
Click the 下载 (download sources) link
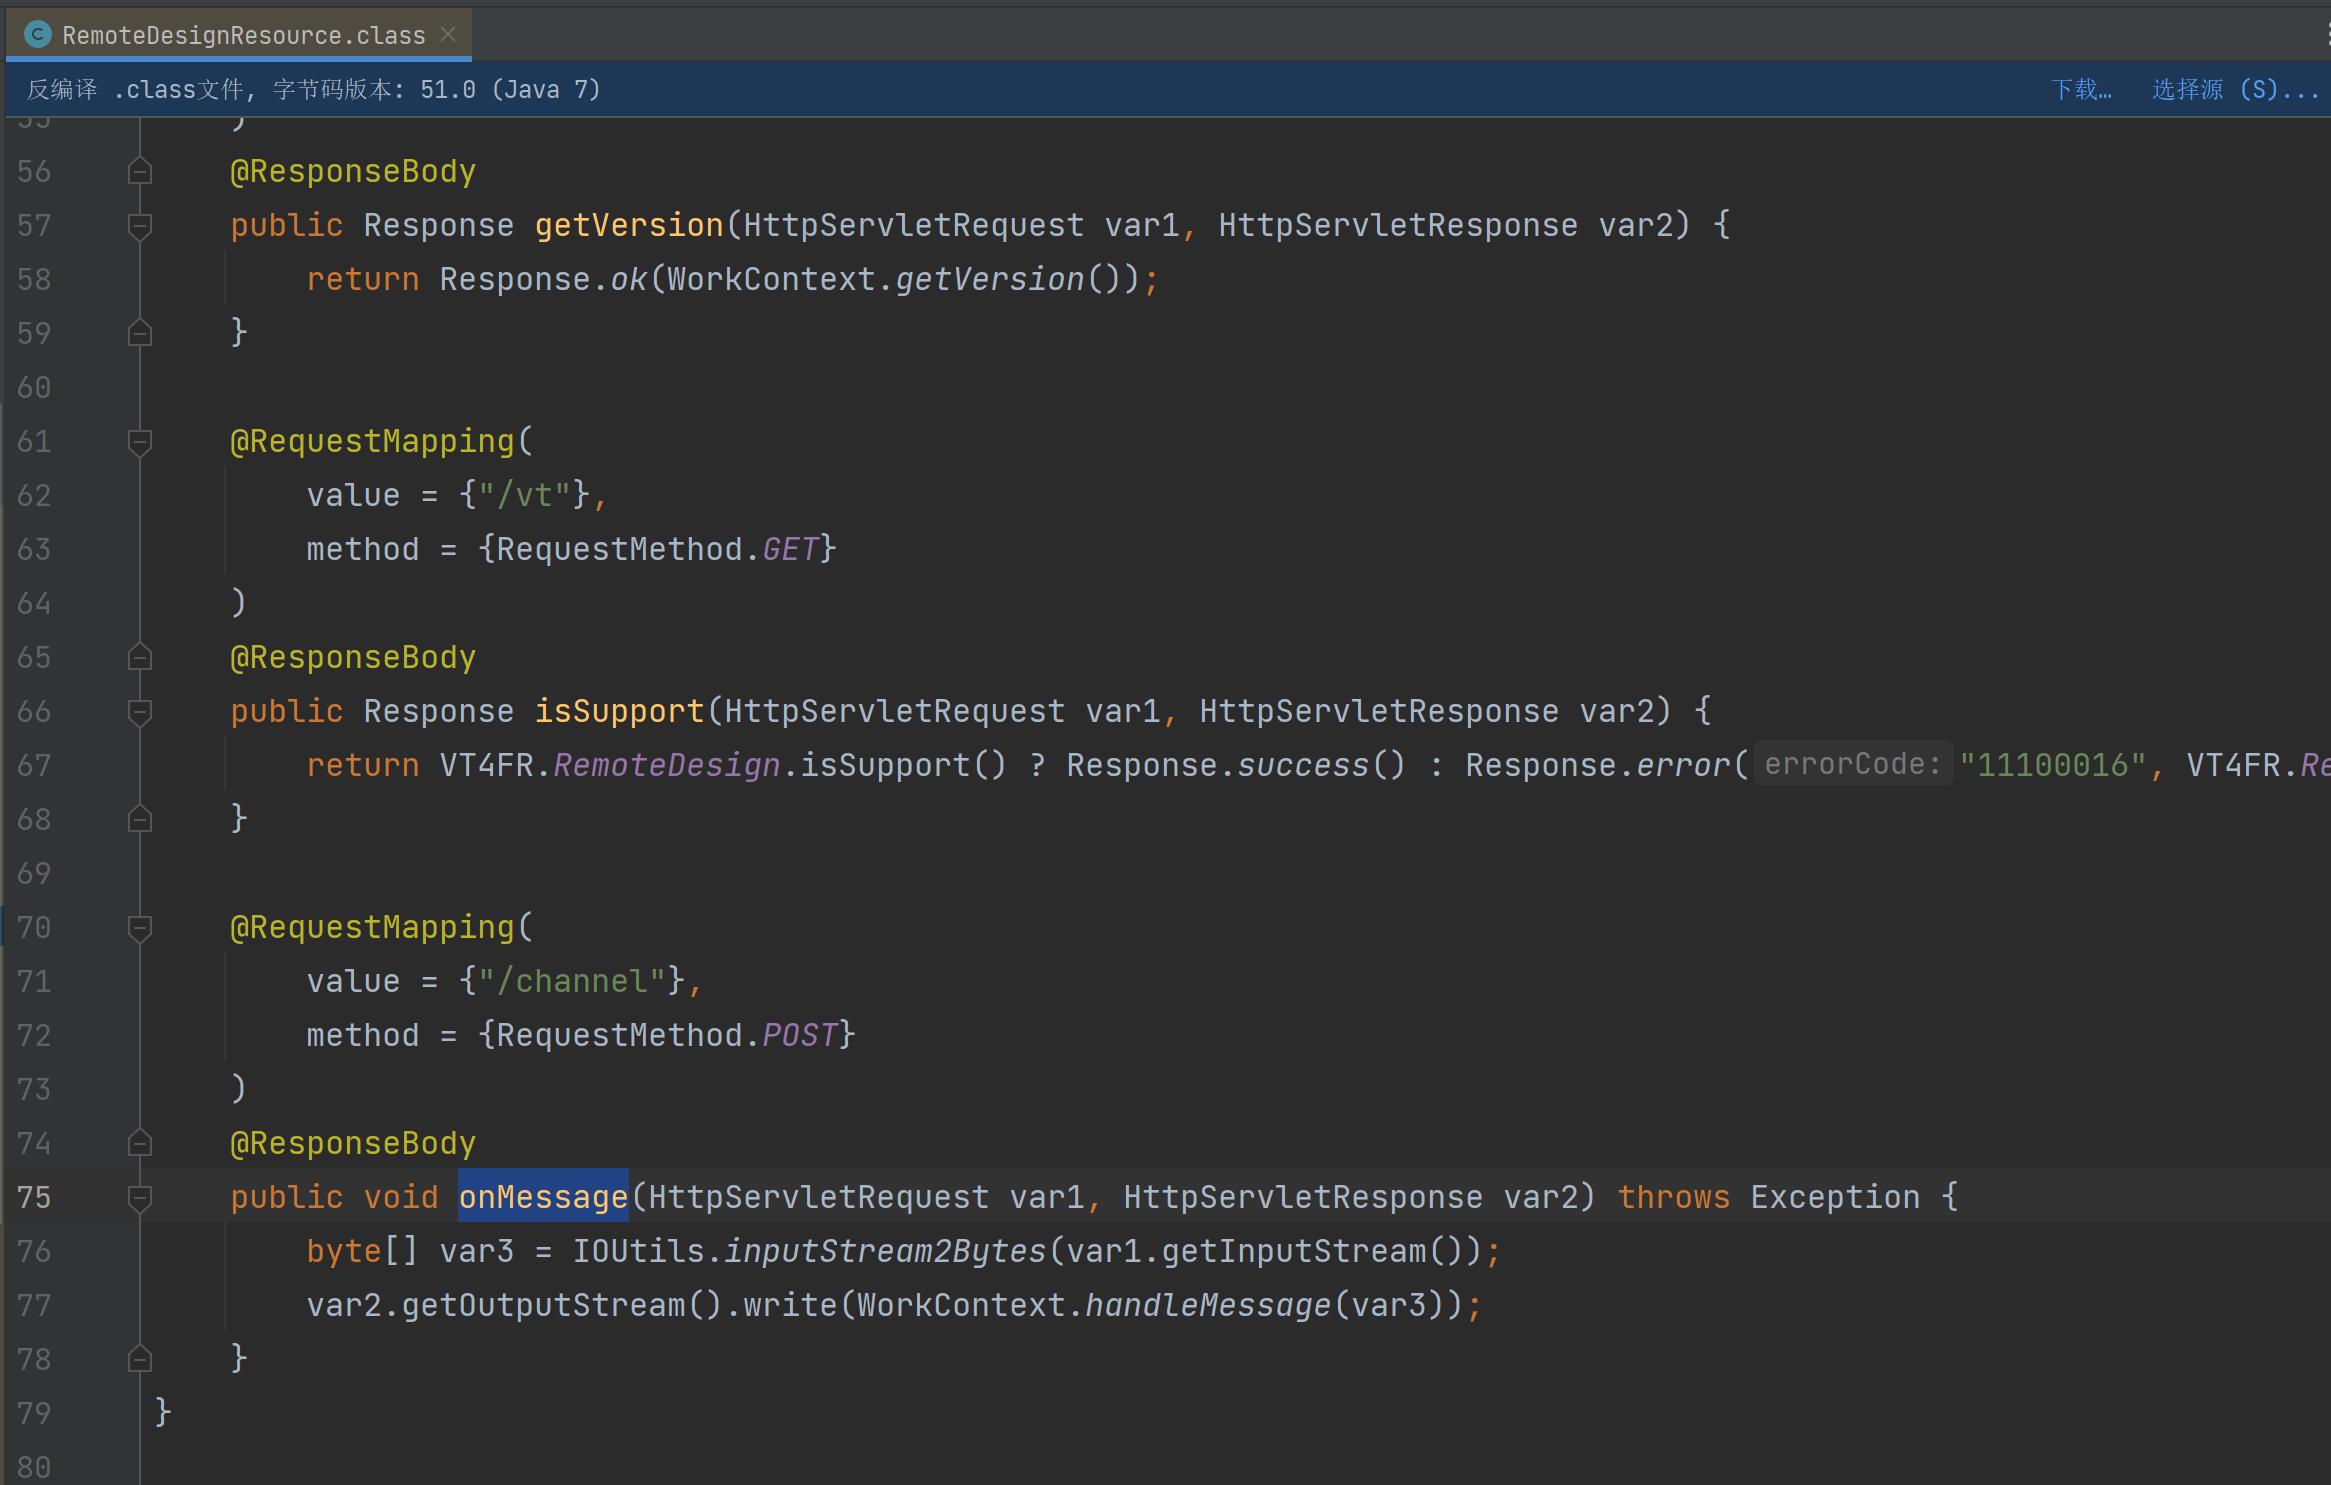pyautogui.click(x=2081, y=90)
